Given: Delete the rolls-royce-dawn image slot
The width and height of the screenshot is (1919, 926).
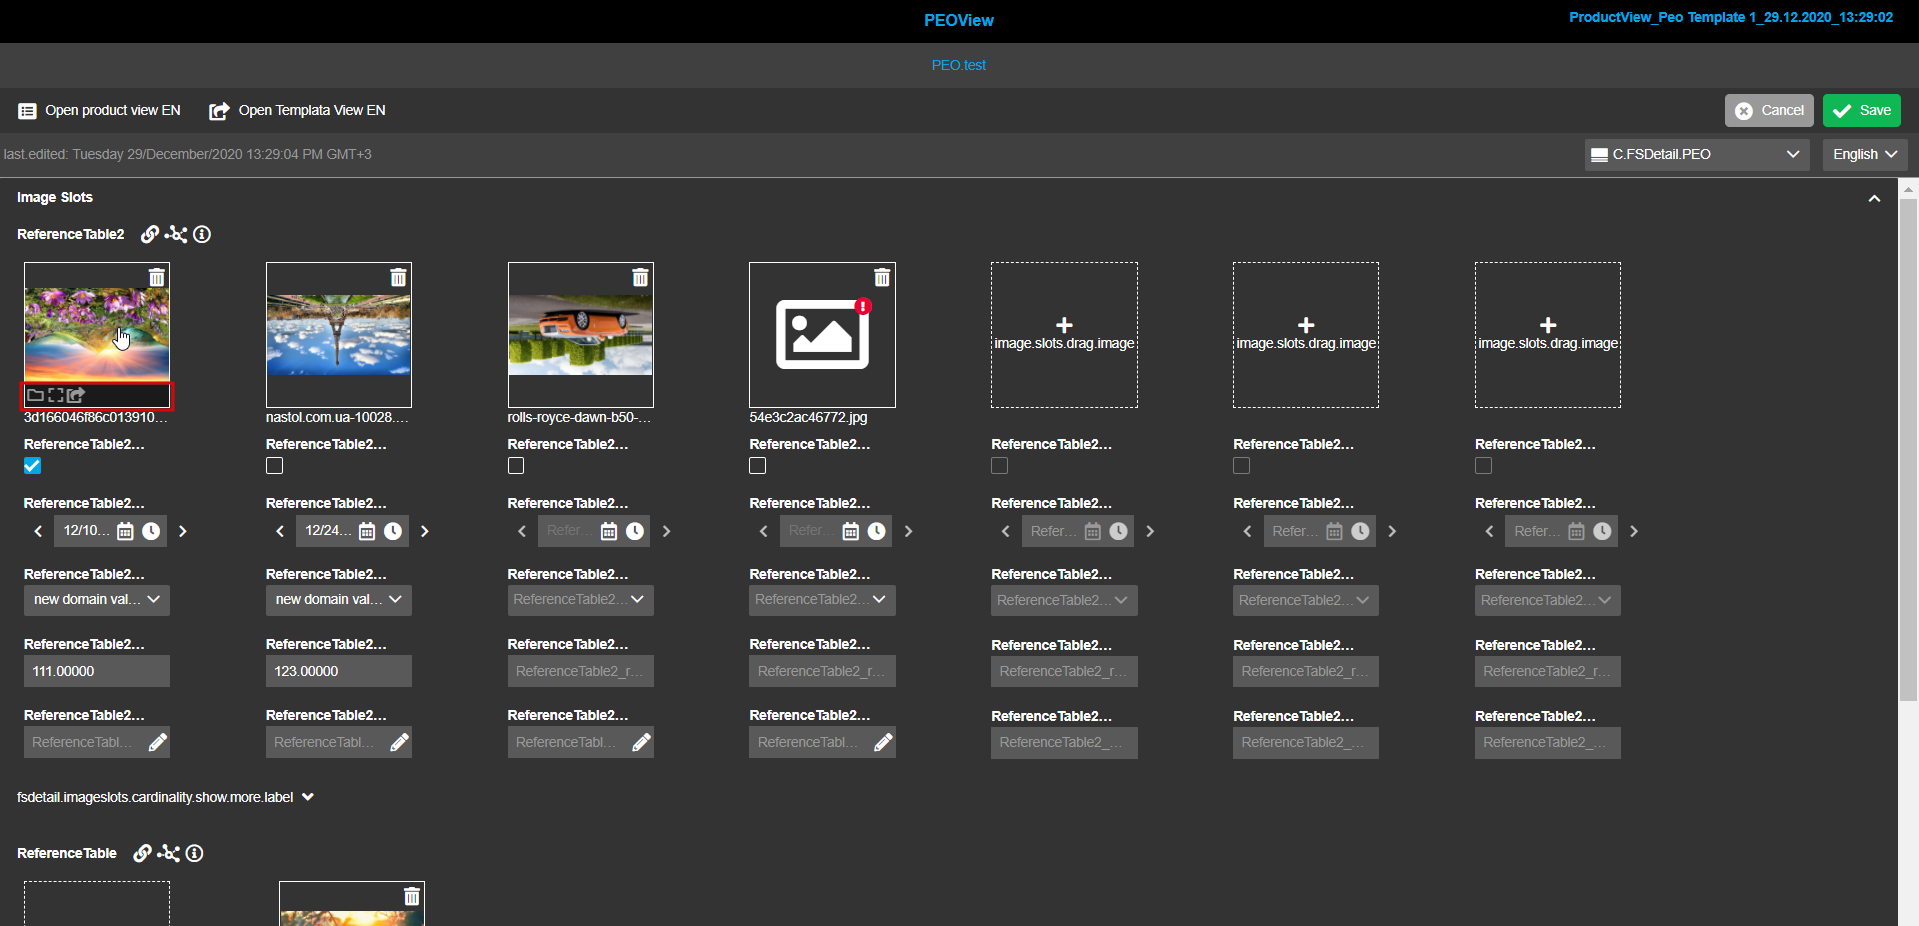Looking at the screenshot, I should pyautogui.click(x=640, y=278).
